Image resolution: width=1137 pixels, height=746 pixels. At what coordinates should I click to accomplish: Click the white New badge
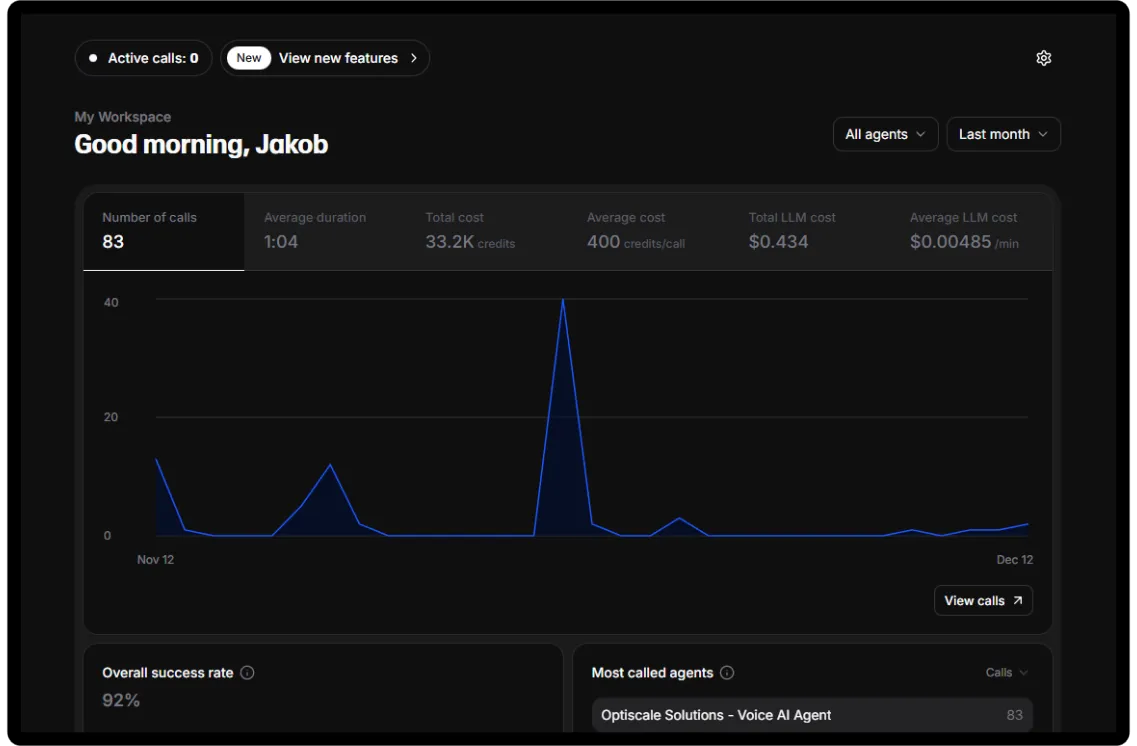[249, 58]
